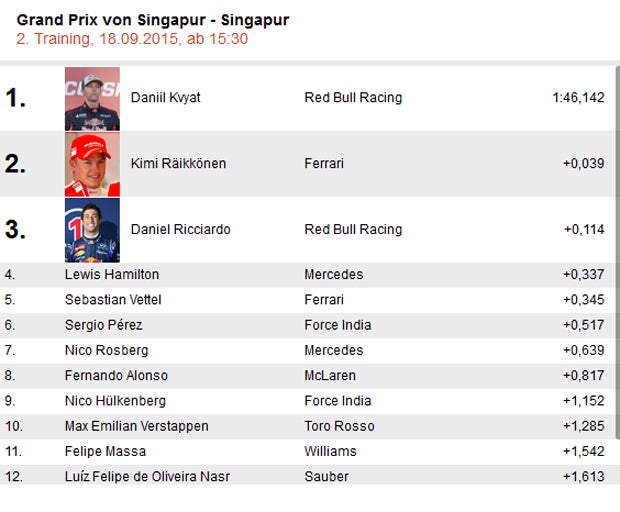620x512 pixels.
Task: Click Daniel Ricciardo's driver photo
Action: (x=92, y=230)
